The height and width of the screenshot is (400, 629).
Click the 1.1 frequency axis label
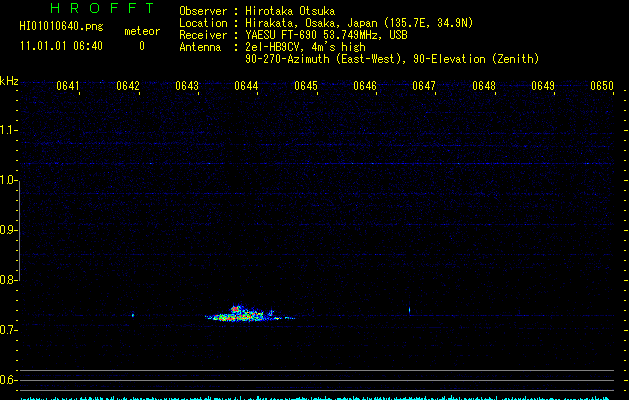coord(7,130)
